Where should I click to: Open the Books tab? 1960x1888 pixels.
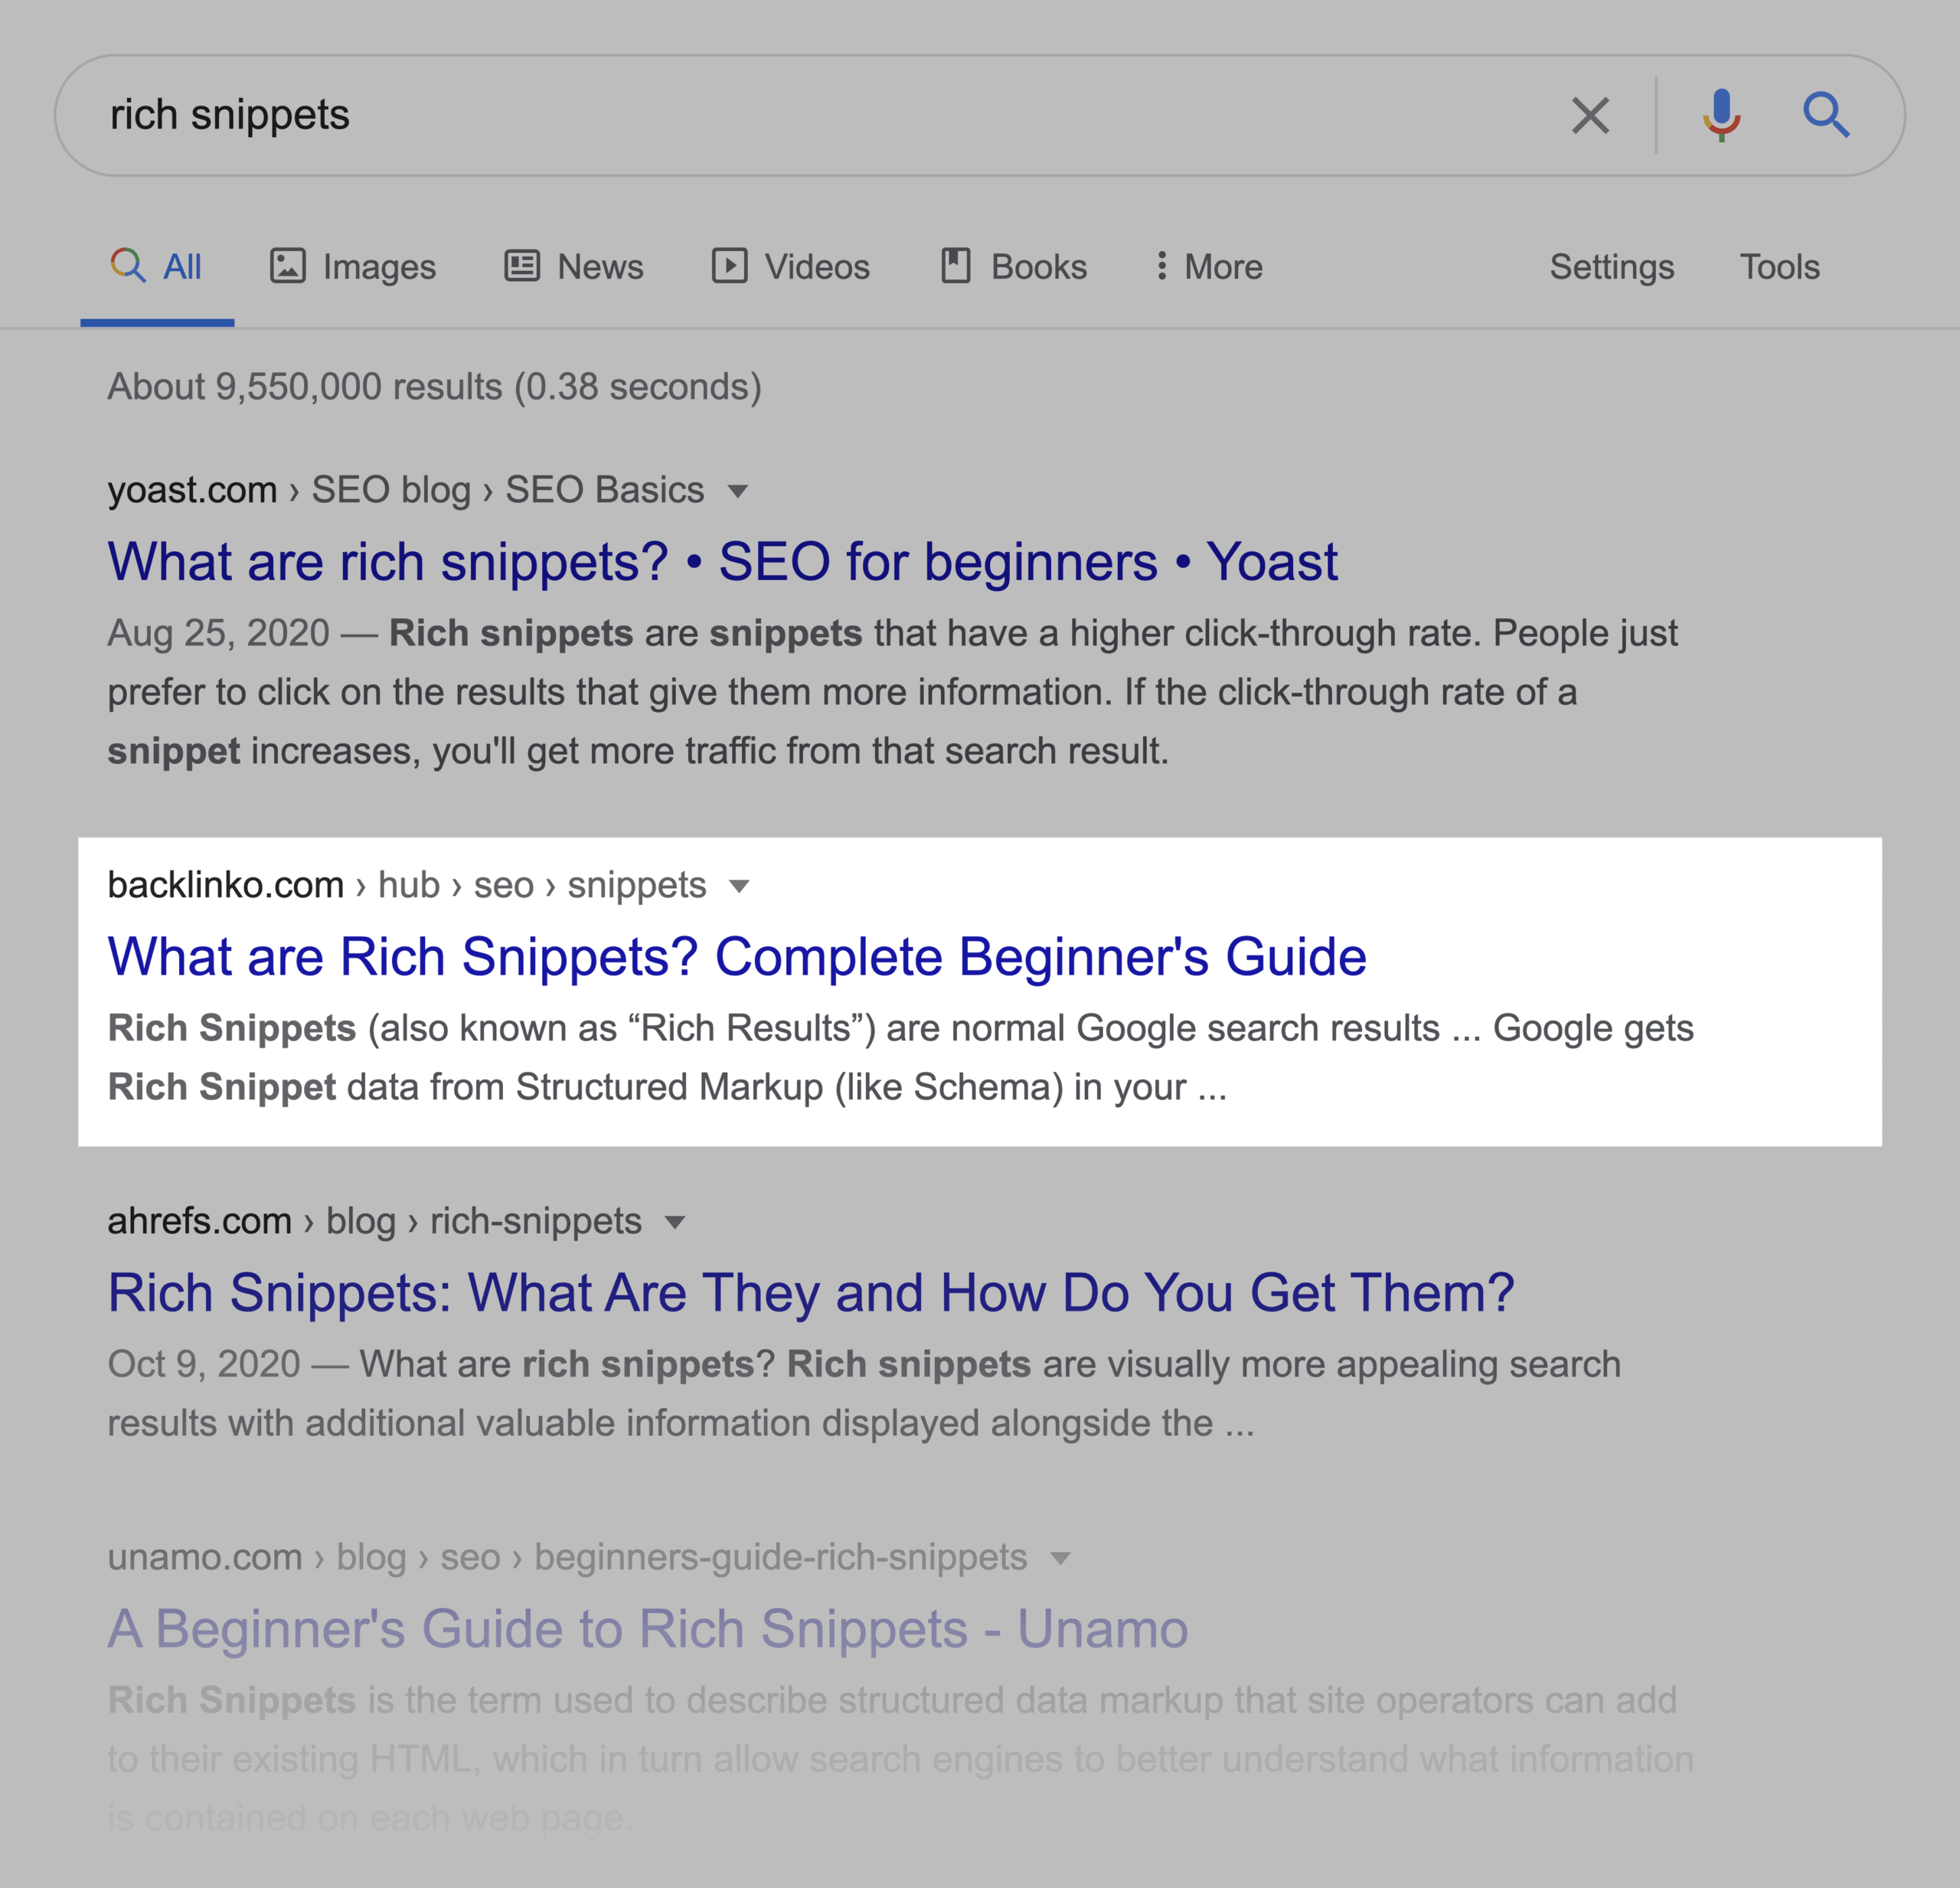point(1014,267)
